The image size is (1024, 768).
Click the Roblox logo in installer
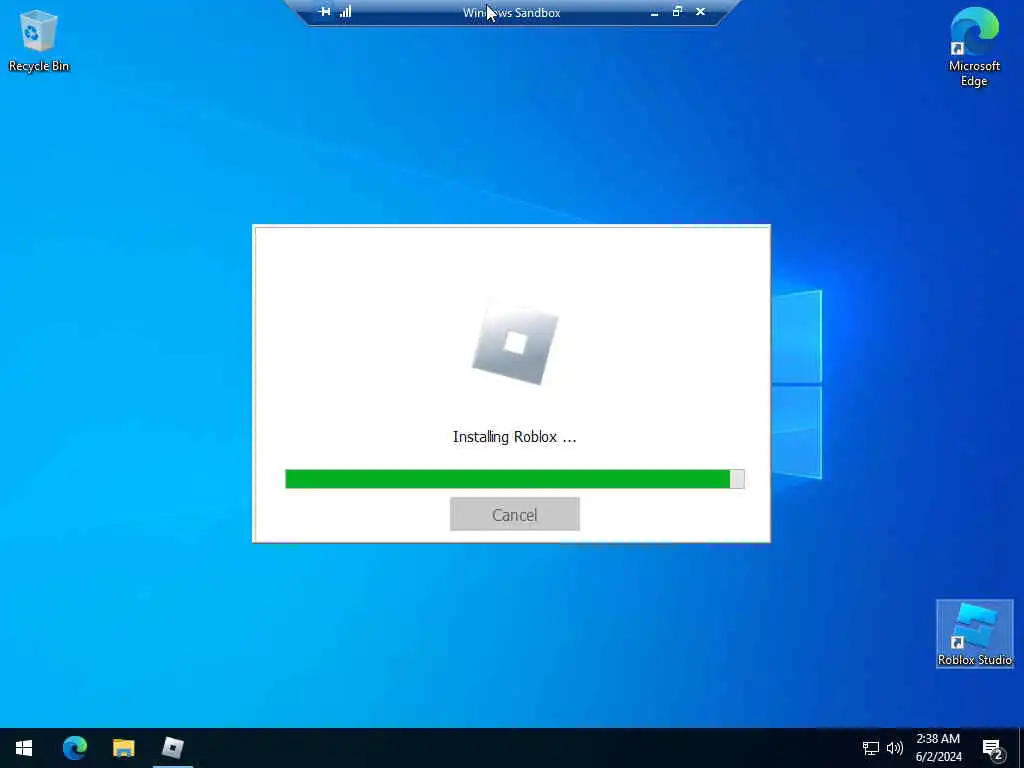tap(515, 343)
